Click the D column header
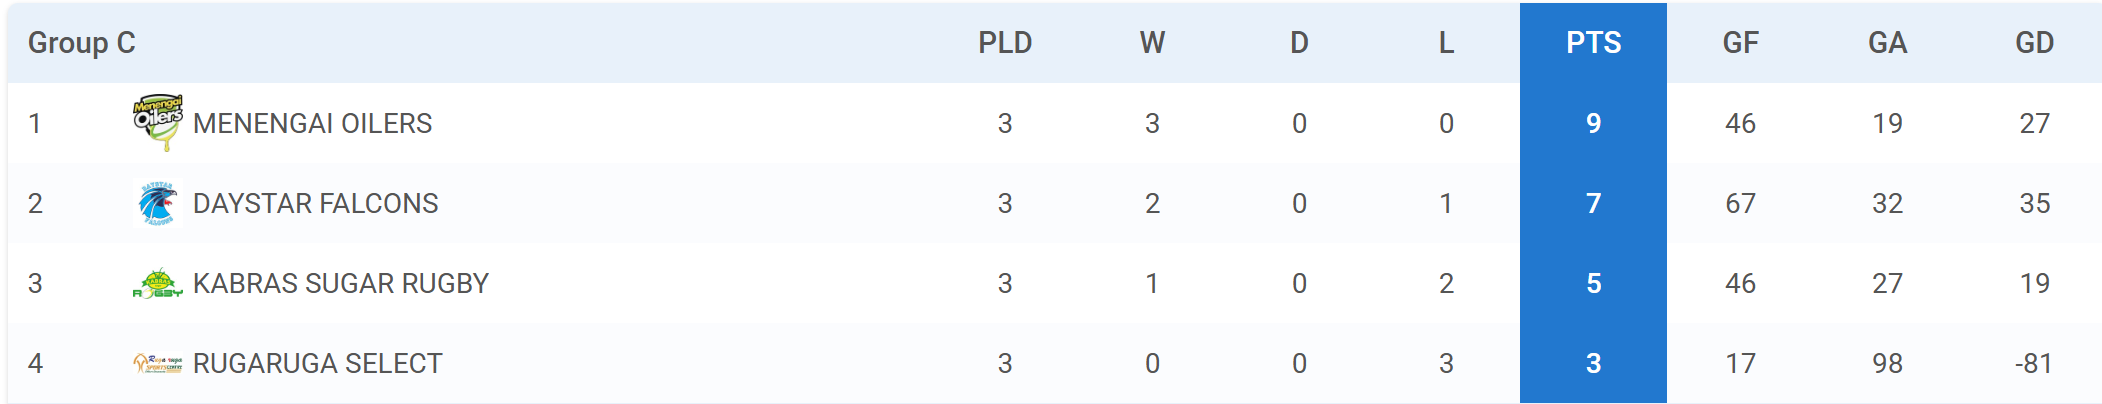Screen dimensions: 2102x404 pos(1299,43)
